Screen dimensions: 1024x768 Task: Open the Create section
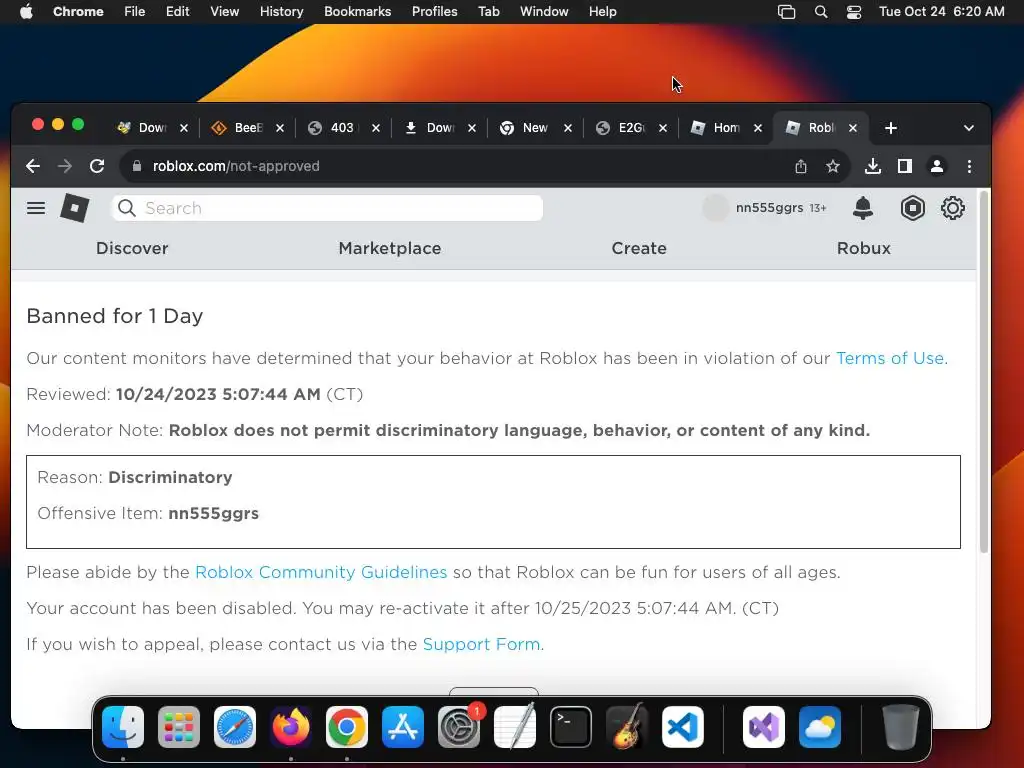click(639, 248)
